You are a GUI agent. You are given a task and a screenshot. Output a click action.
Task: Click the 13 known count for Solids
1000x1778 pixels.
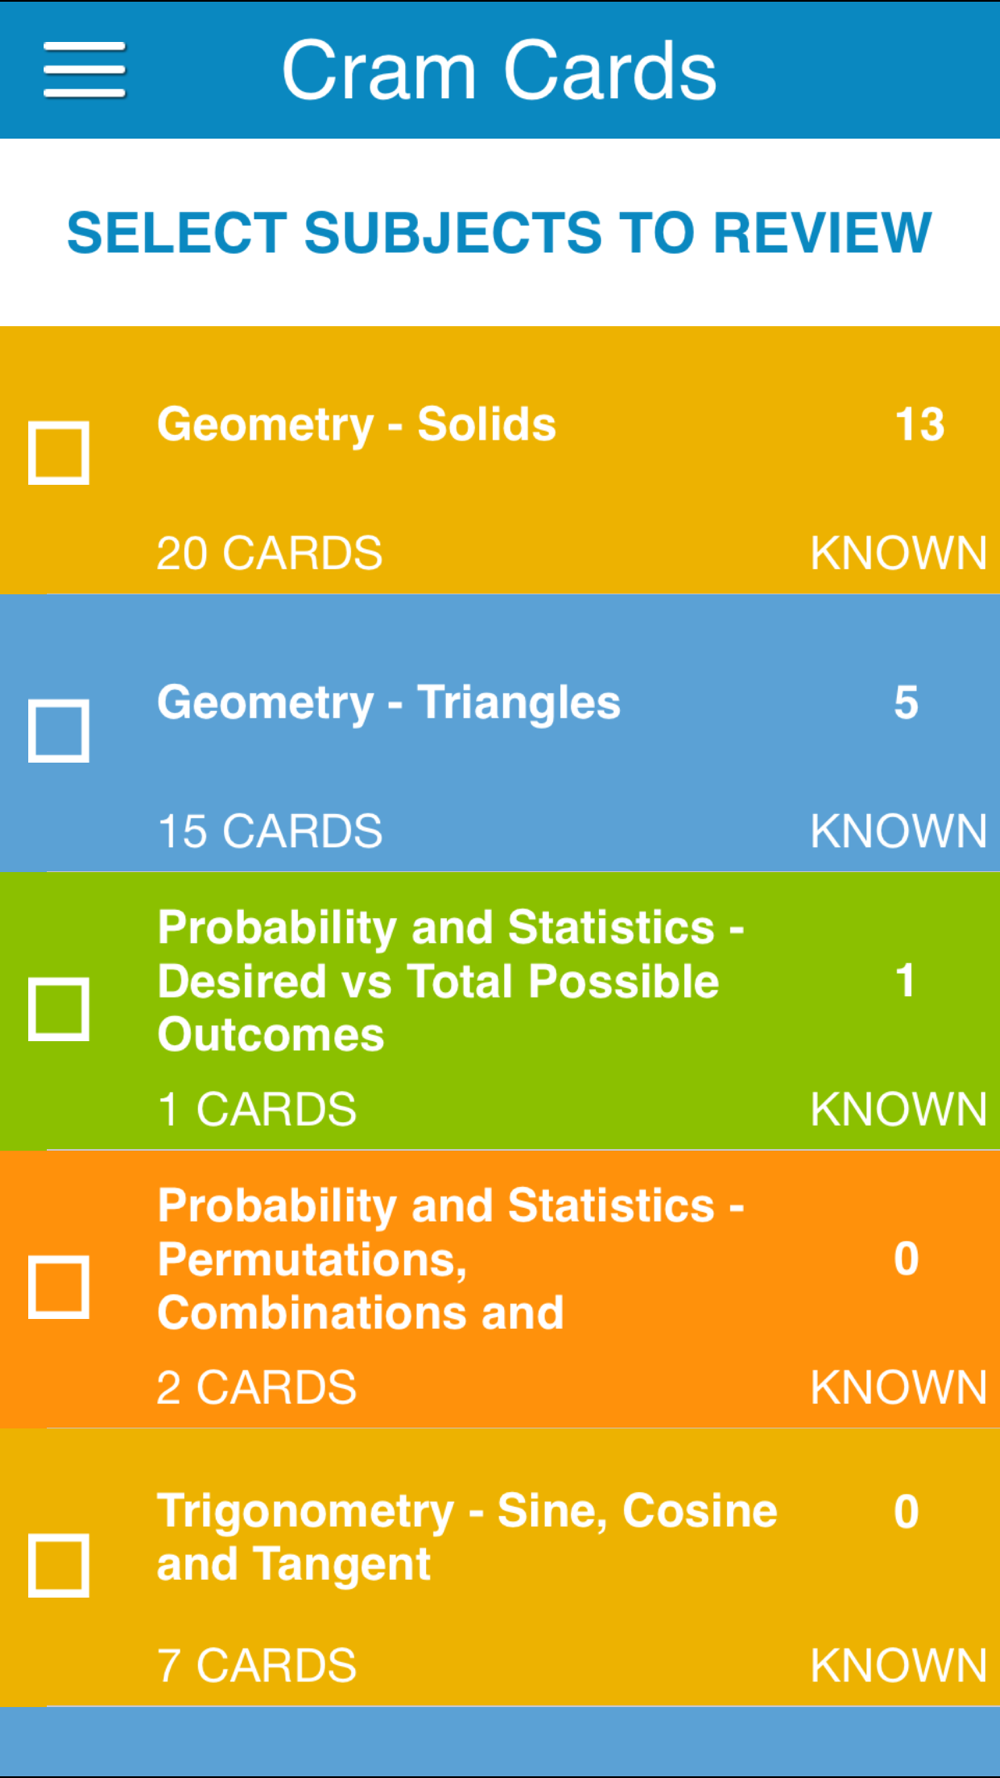pos(919,425)
